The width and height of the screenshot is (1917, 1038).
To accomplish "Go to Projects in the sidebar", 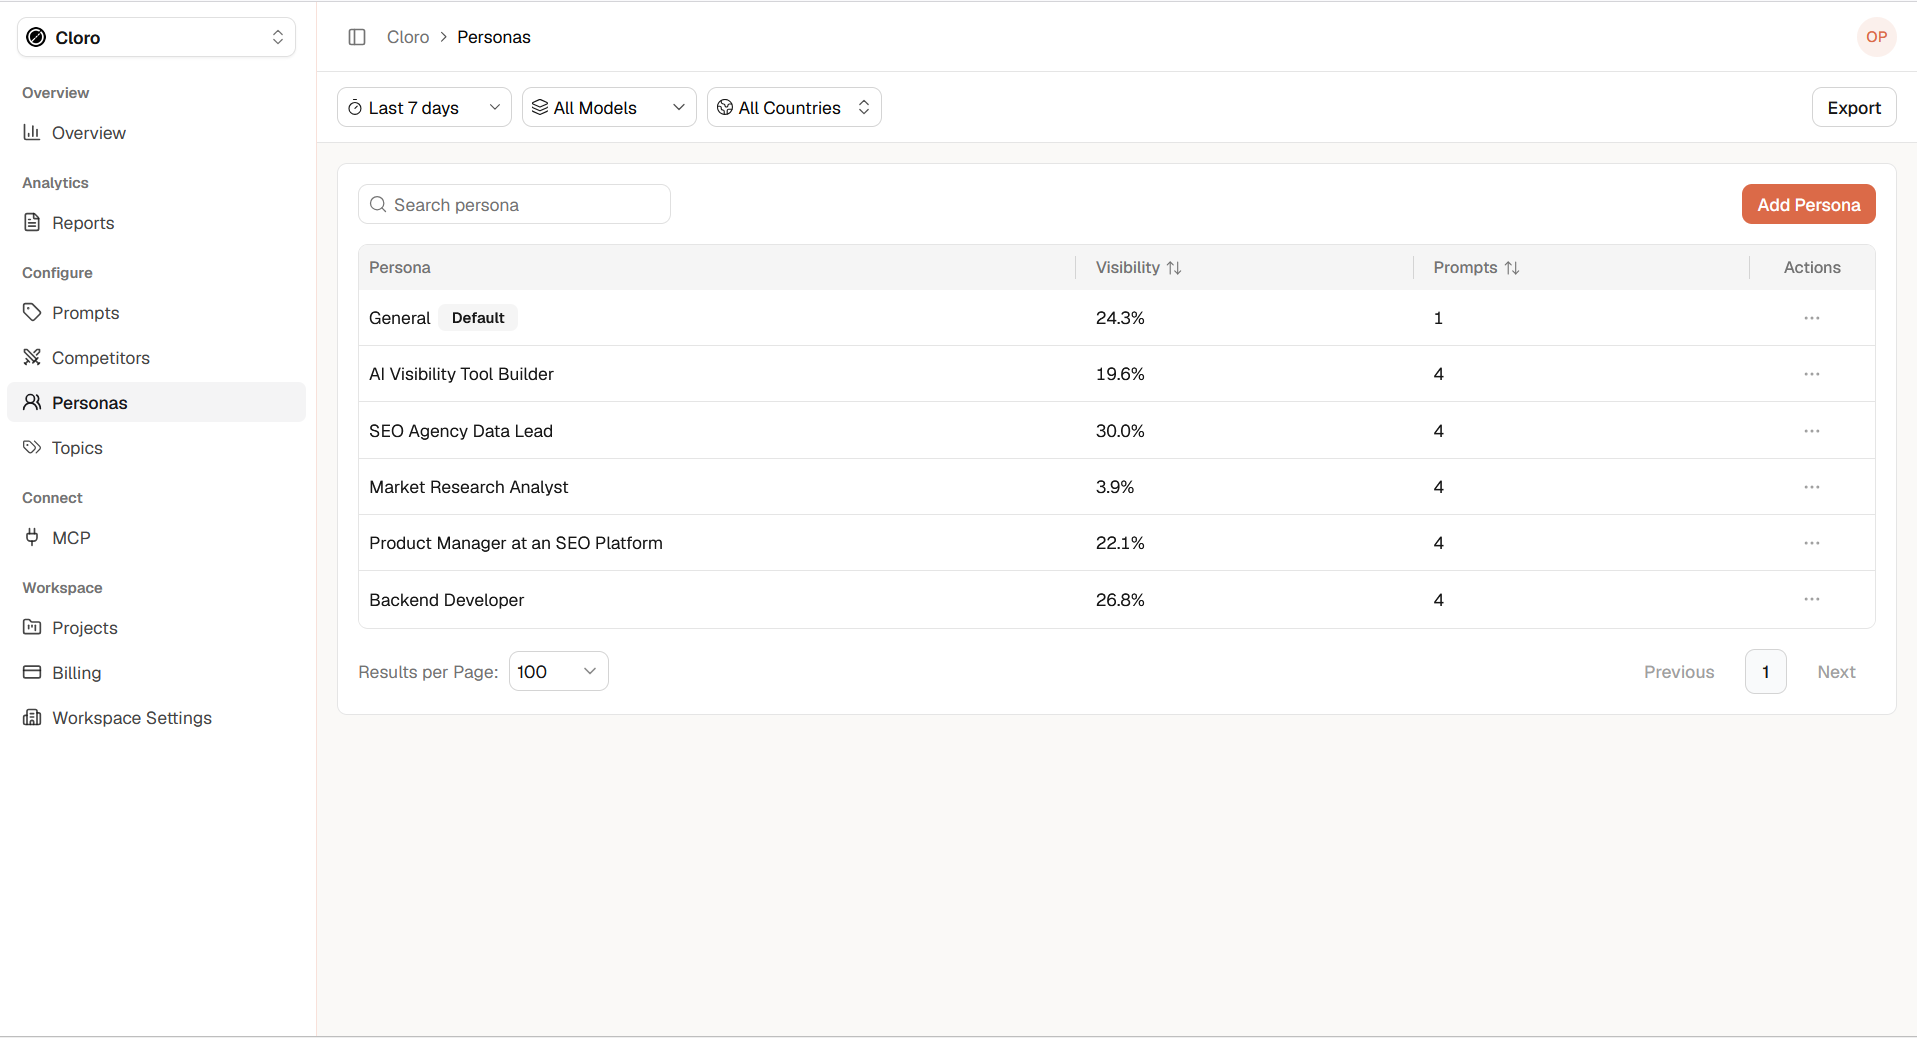I will pyautogui.click(x=156, y=628).
